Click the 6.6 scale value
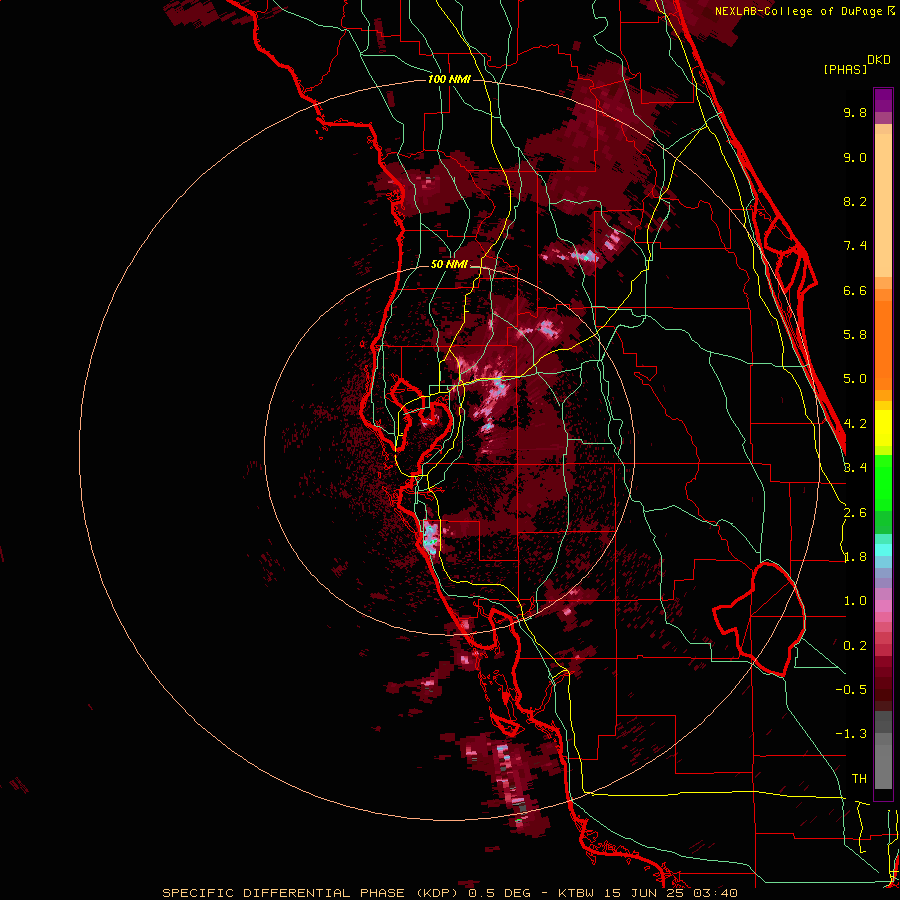900x900 pixels. [855, 290]
